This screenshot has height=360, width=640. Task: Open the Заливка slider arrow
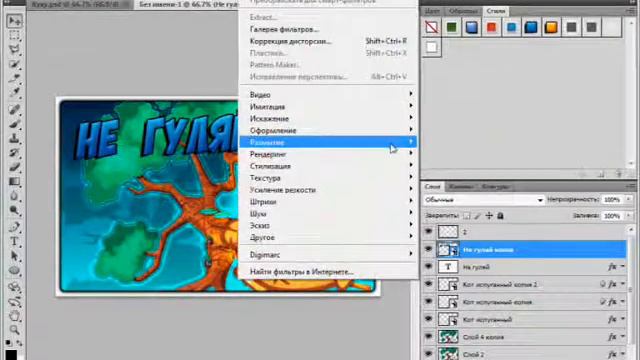(629, 216)
